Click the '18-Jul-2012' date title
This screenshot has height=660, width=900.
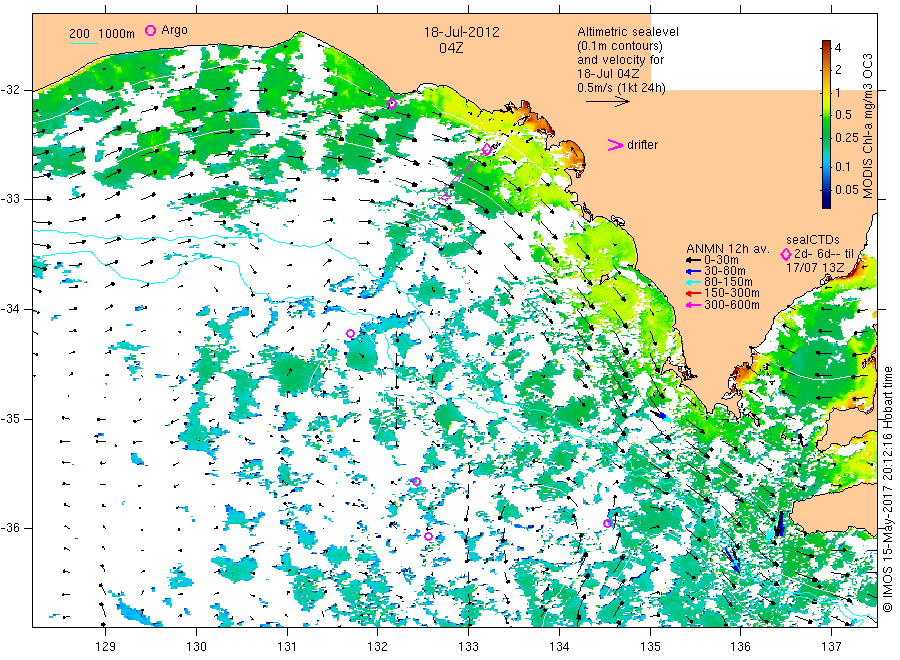point(461,32)
